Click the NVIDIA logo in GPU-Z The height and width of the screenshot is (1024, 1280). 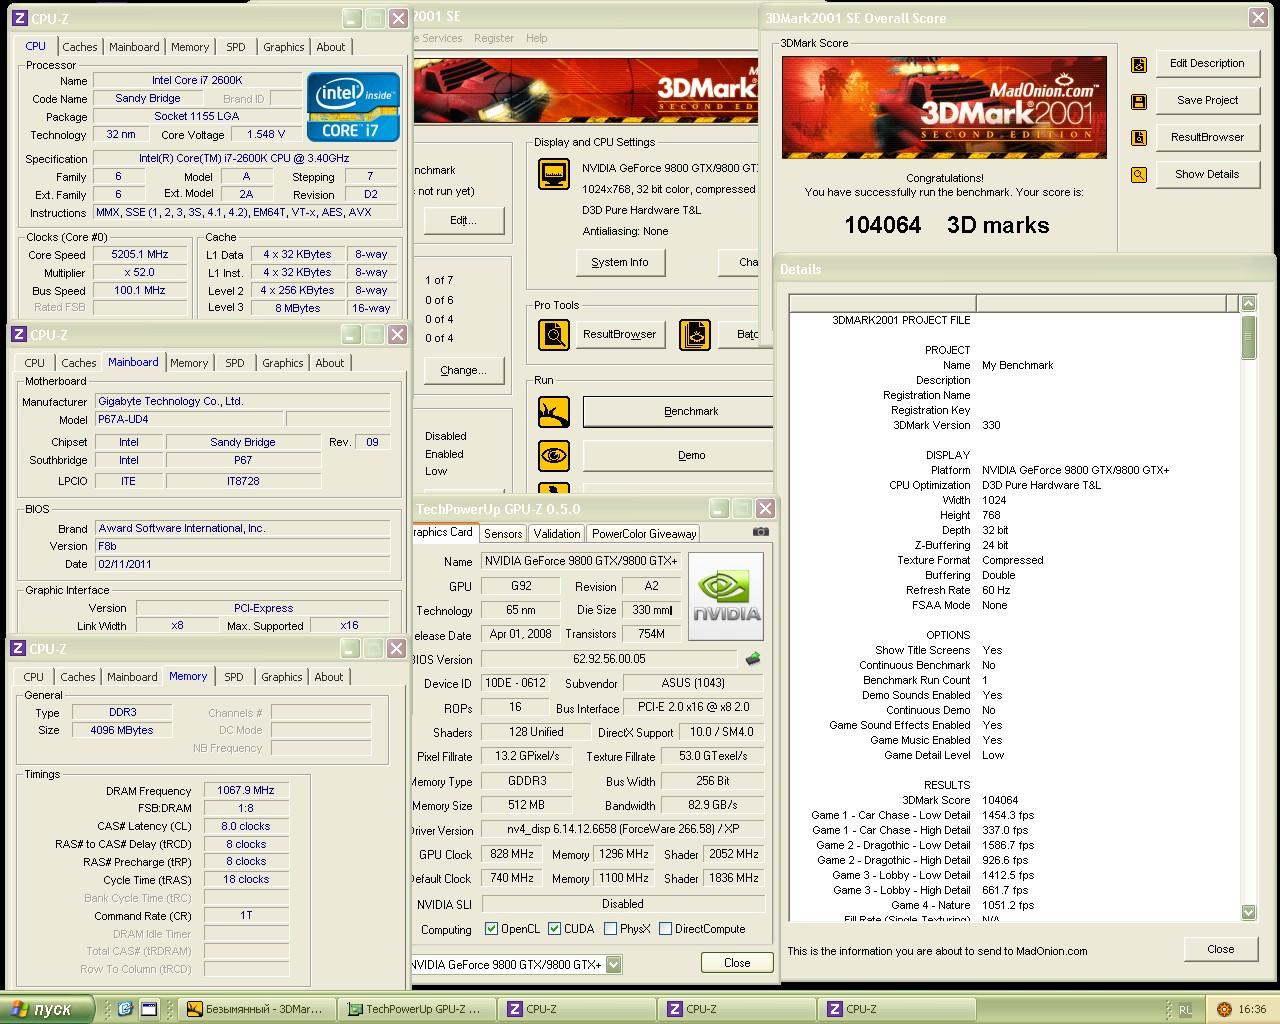click(x=726, y=597)
